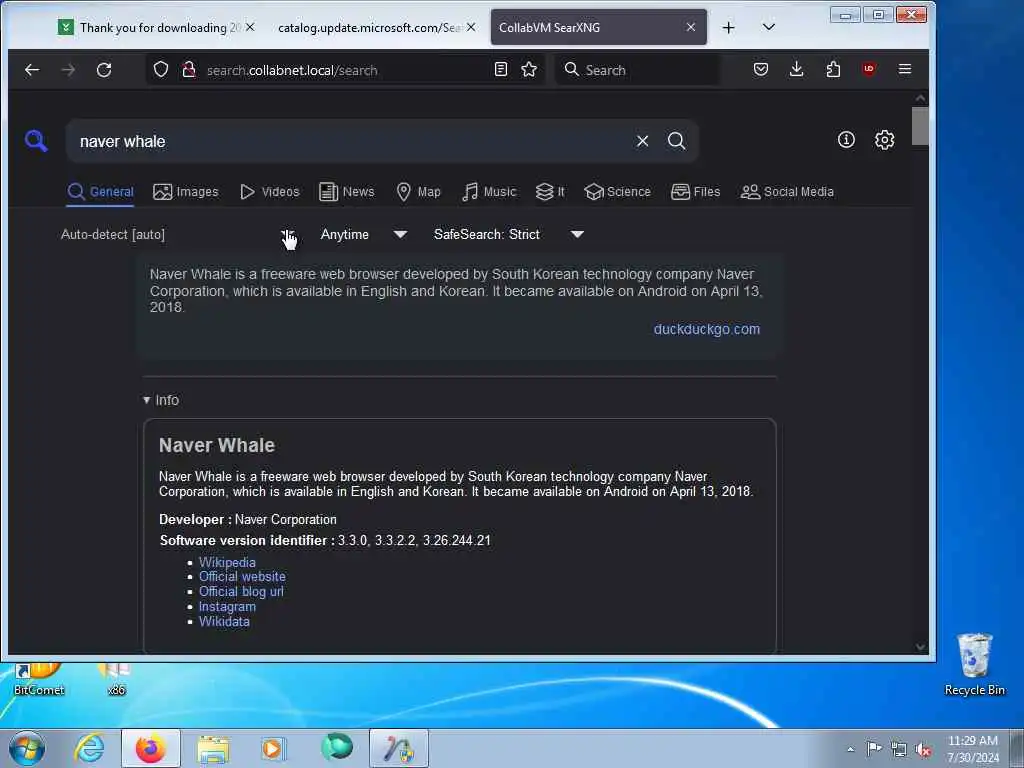Switch to the News category tab
Screen dimensions: 1024x768
347,192
